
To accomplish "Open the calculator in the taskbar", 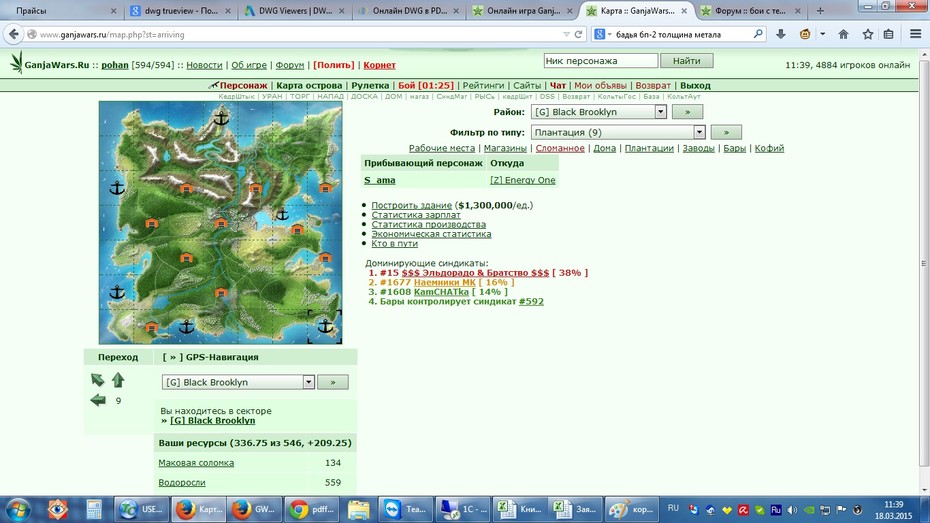I will tap(93, 509).
